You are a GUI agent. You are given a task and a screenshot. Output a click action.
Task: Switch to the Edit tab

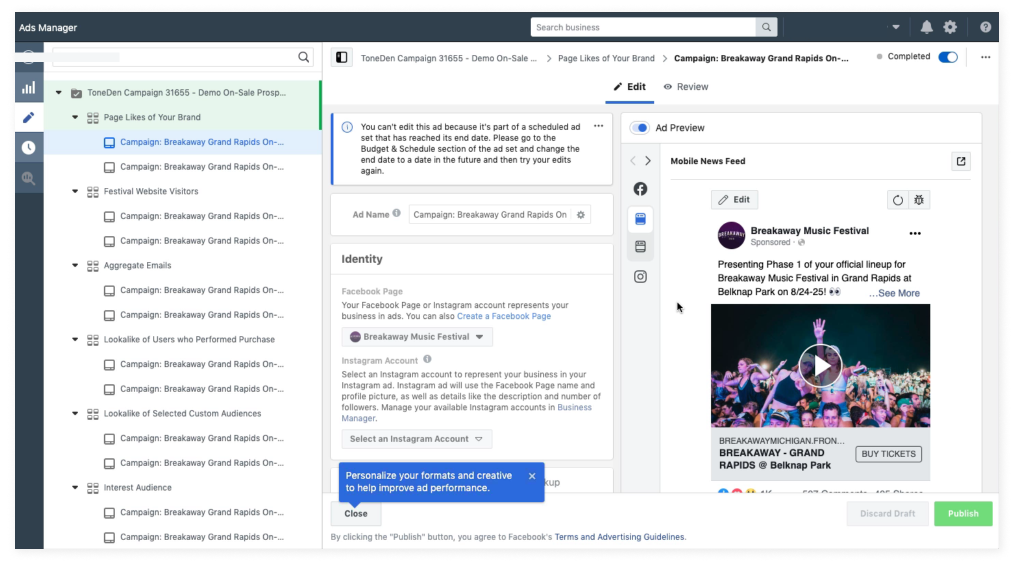(629, 87)
